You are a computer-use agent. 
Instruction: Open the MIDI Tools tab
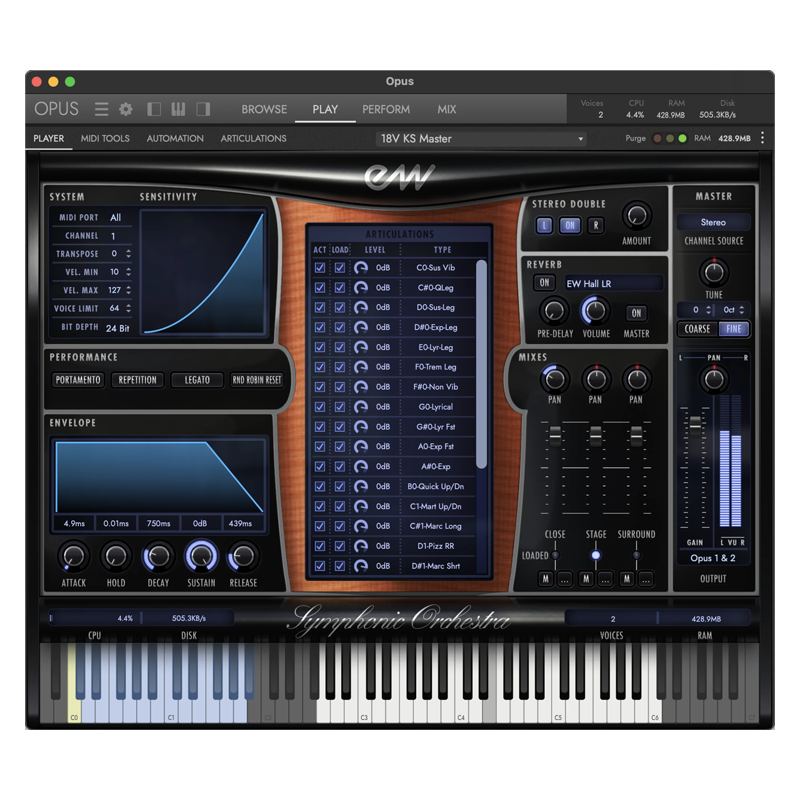pyautogui.click(x=105, y=138)
